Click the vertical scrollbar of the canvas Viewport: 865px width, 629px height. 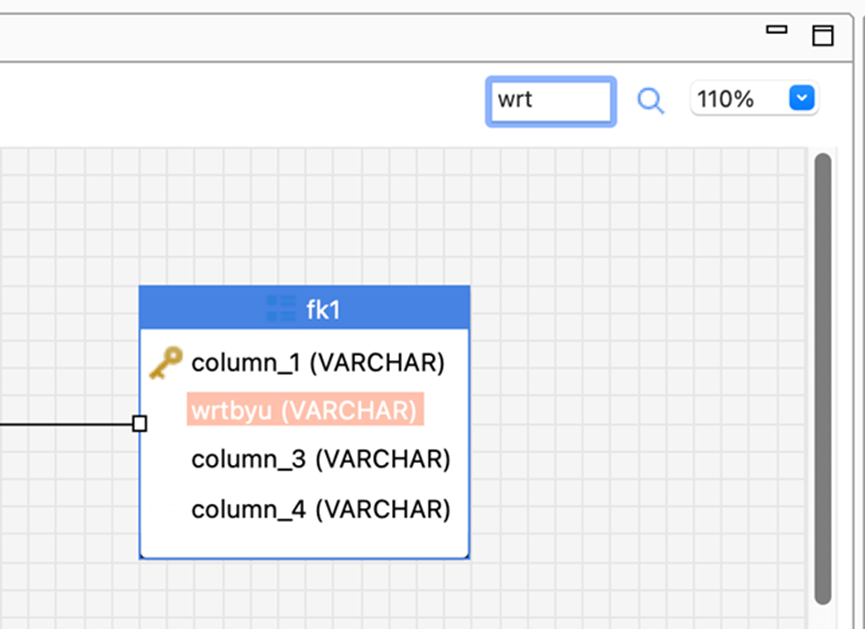pyautogui.click(x=823, y=378)
